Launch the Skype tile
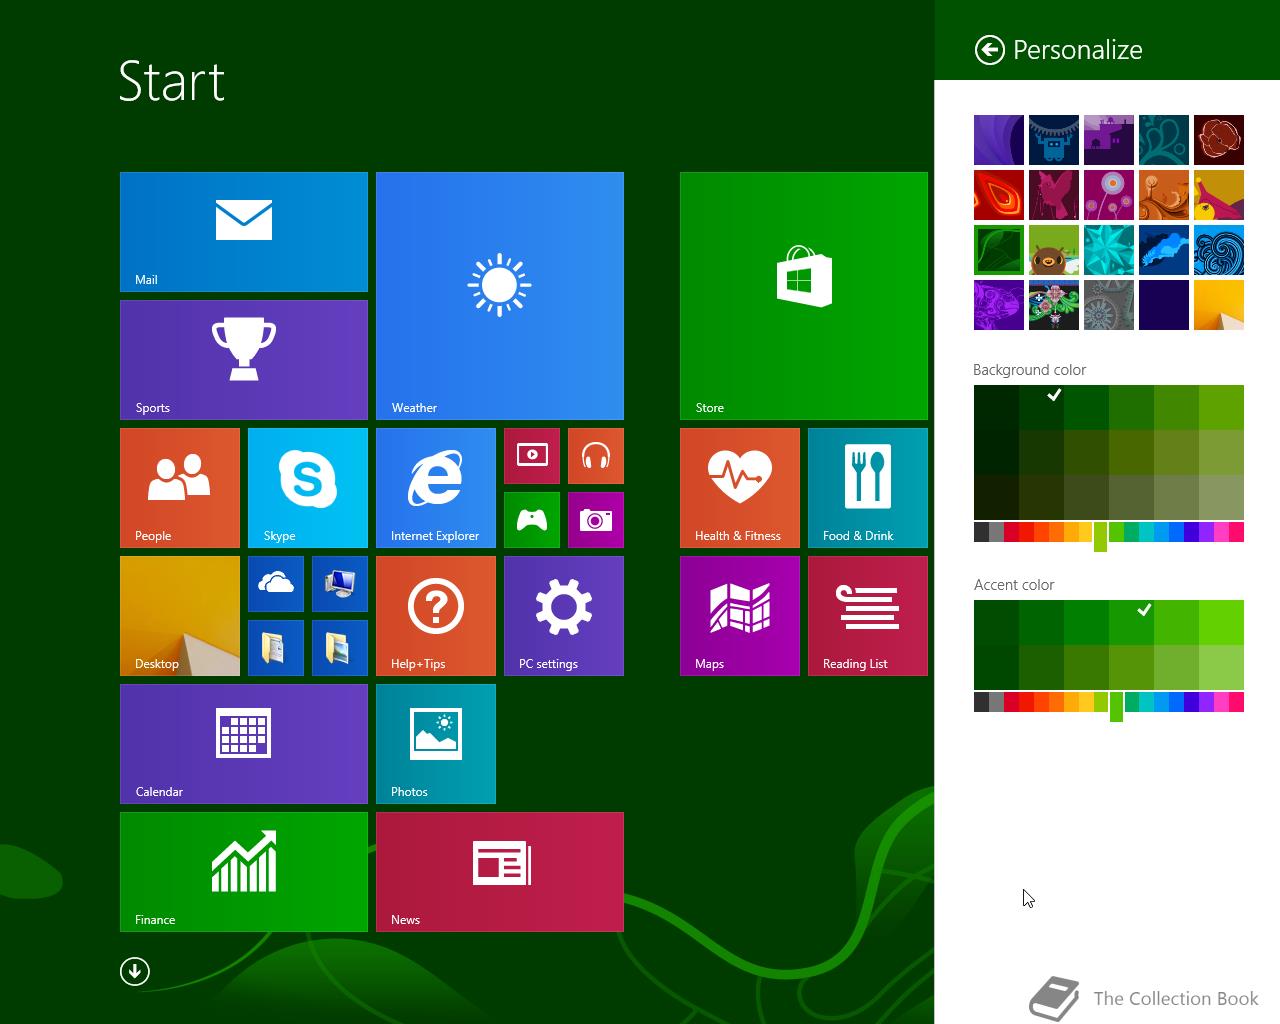Image resolution: width=1280 pixels, height=1024 pixels. coord(308,488)
